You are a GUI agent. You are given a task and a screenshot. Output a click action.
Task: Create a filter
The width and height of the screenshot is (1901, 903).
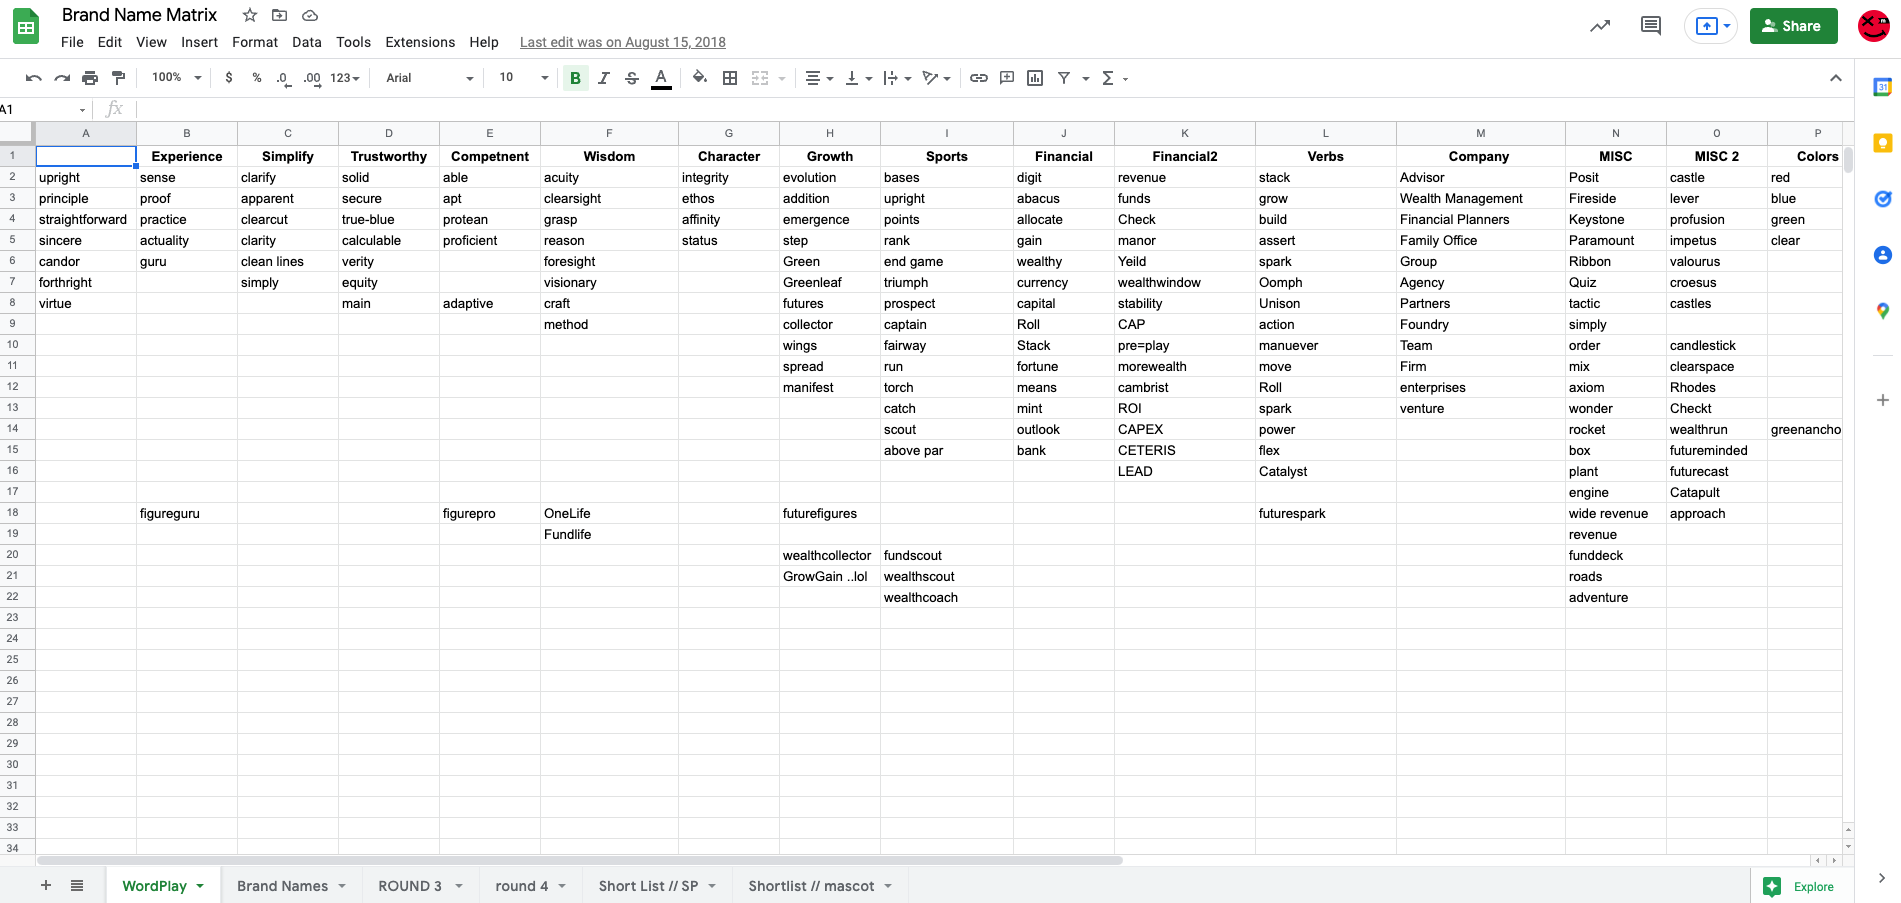click(1064, 77)
